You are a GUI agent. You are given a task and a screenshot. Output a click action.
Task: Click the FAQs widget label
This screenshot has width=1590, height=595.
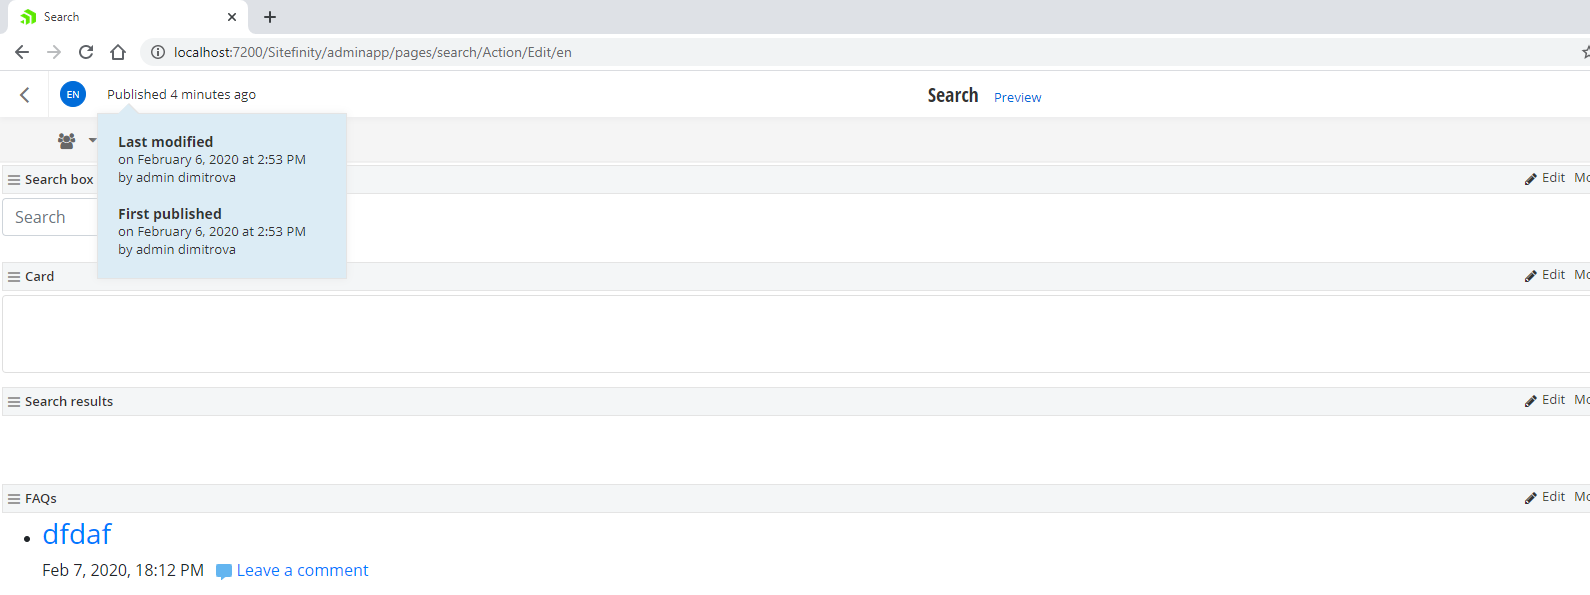[x=41, y=499]
